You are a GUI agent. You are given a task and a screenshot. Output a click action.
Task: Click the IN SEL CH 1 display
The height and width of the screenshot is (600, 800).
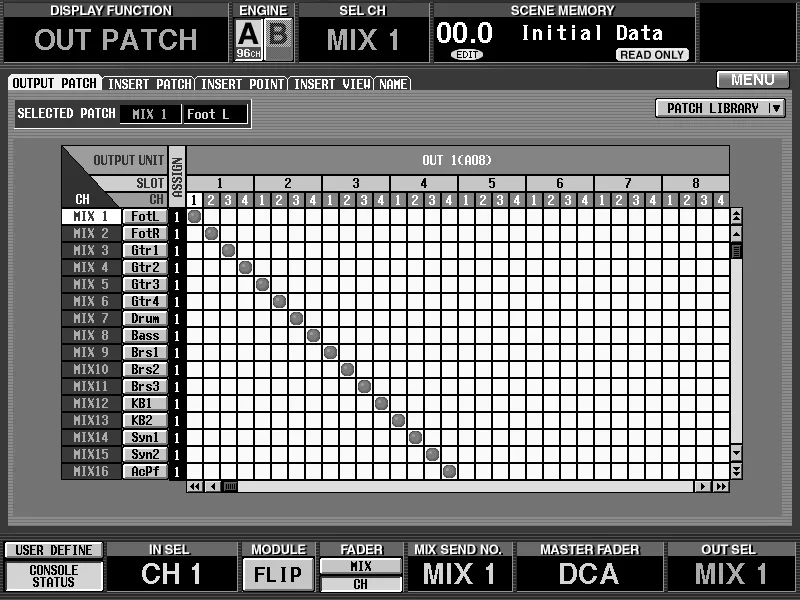tap(171, 573)
